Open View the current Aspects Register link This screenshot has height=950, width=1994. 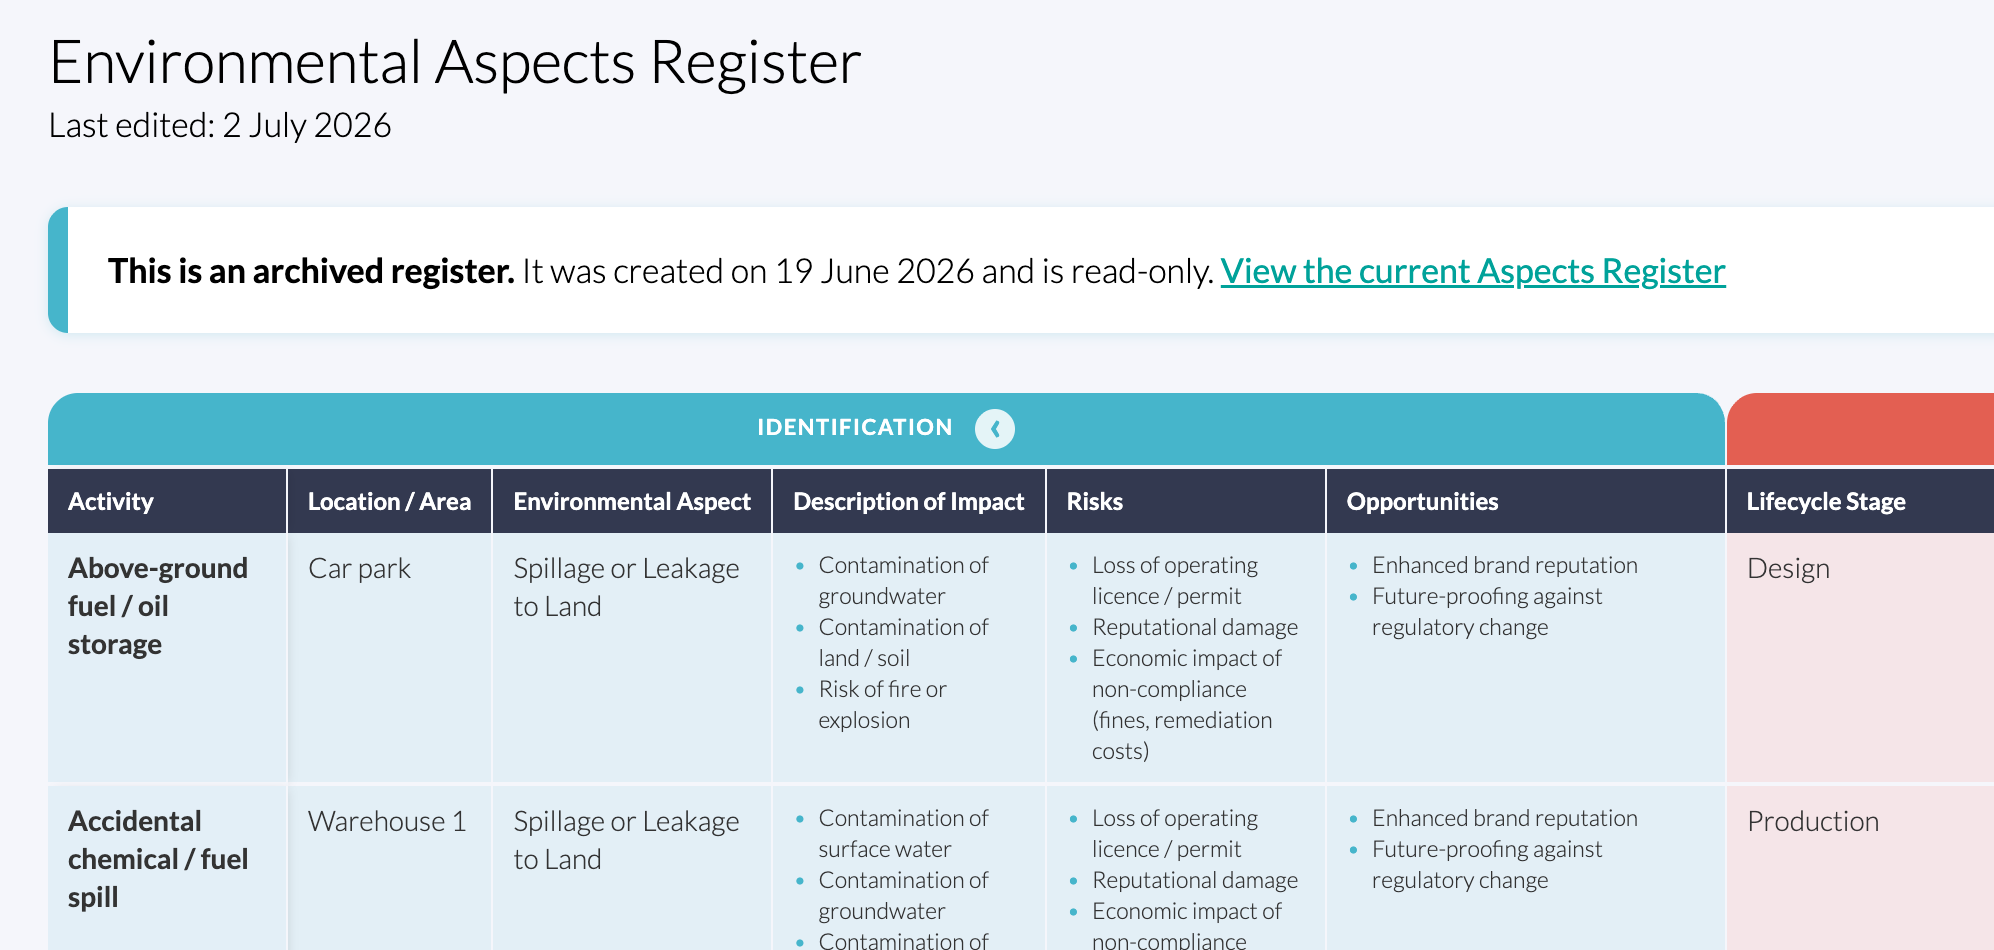(x=1473, y=271)
